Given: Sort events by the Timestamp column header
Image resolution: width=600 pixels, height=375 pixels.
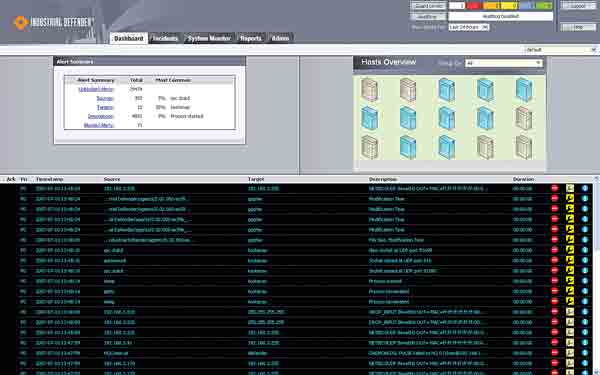Looking at the screenshot, I should [50, 179].
